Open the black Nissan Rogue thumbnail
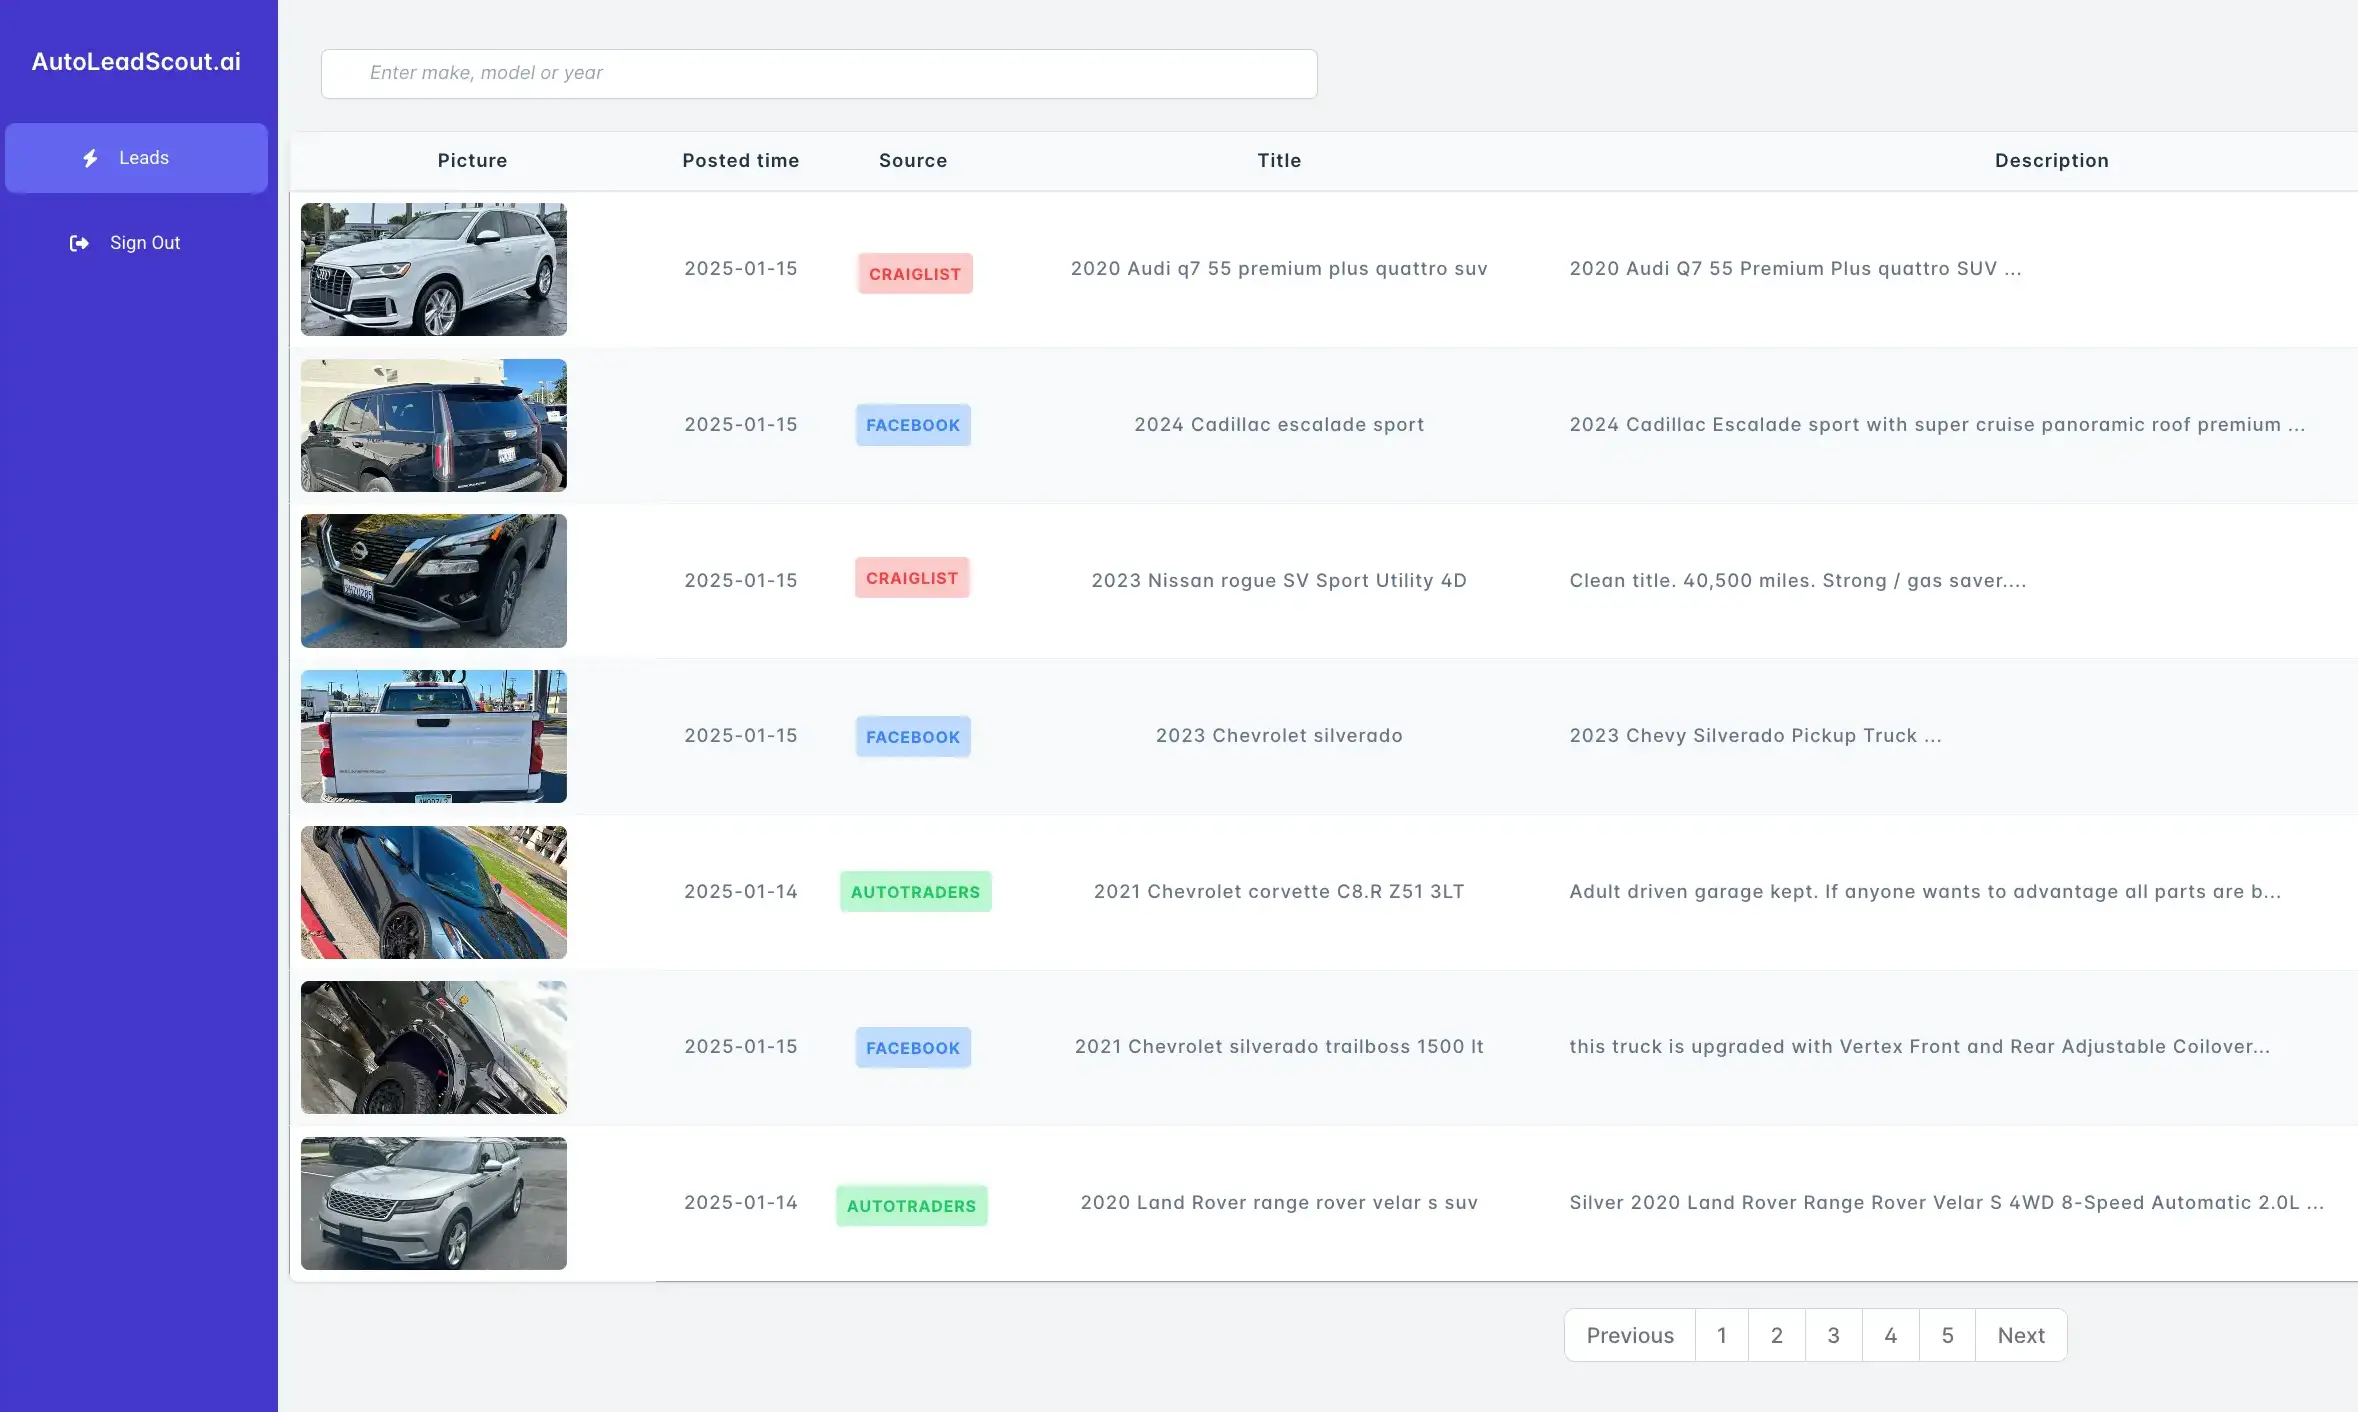 pyautogui.click(x=433, y=580)
